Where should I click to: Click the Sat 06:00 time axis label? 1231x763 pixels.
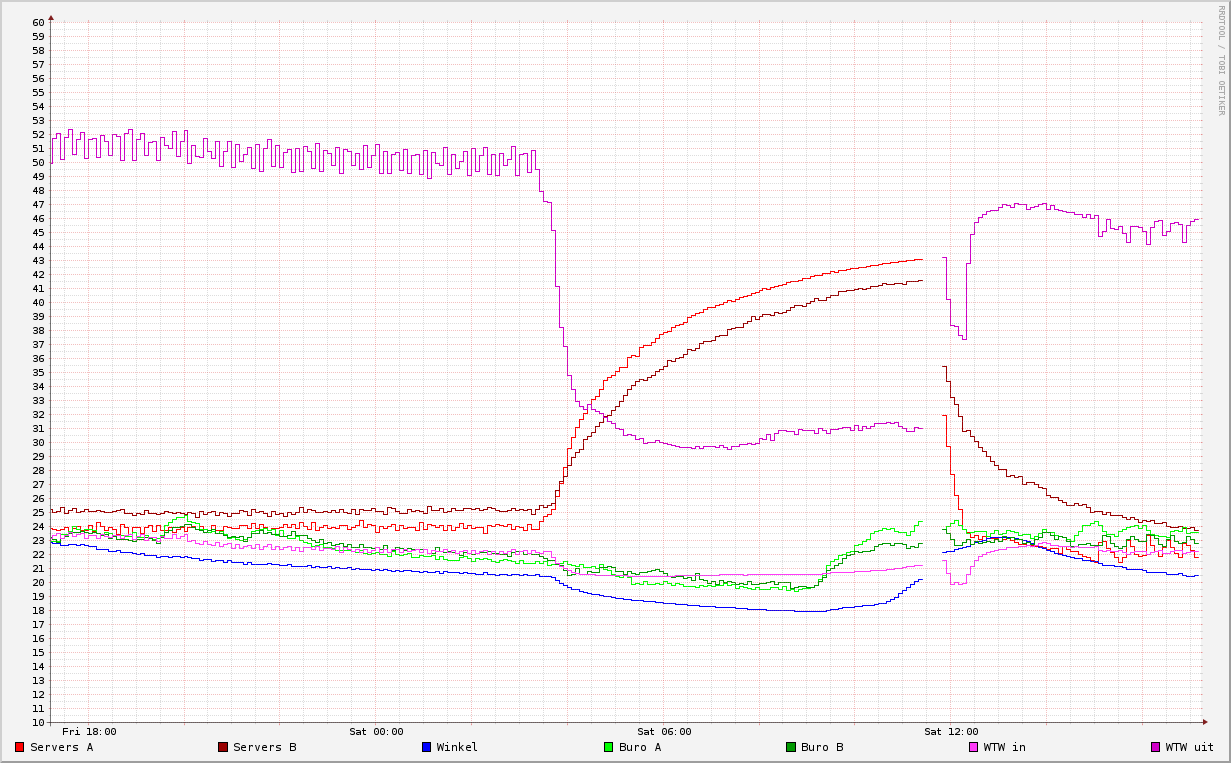pos(664,731)
